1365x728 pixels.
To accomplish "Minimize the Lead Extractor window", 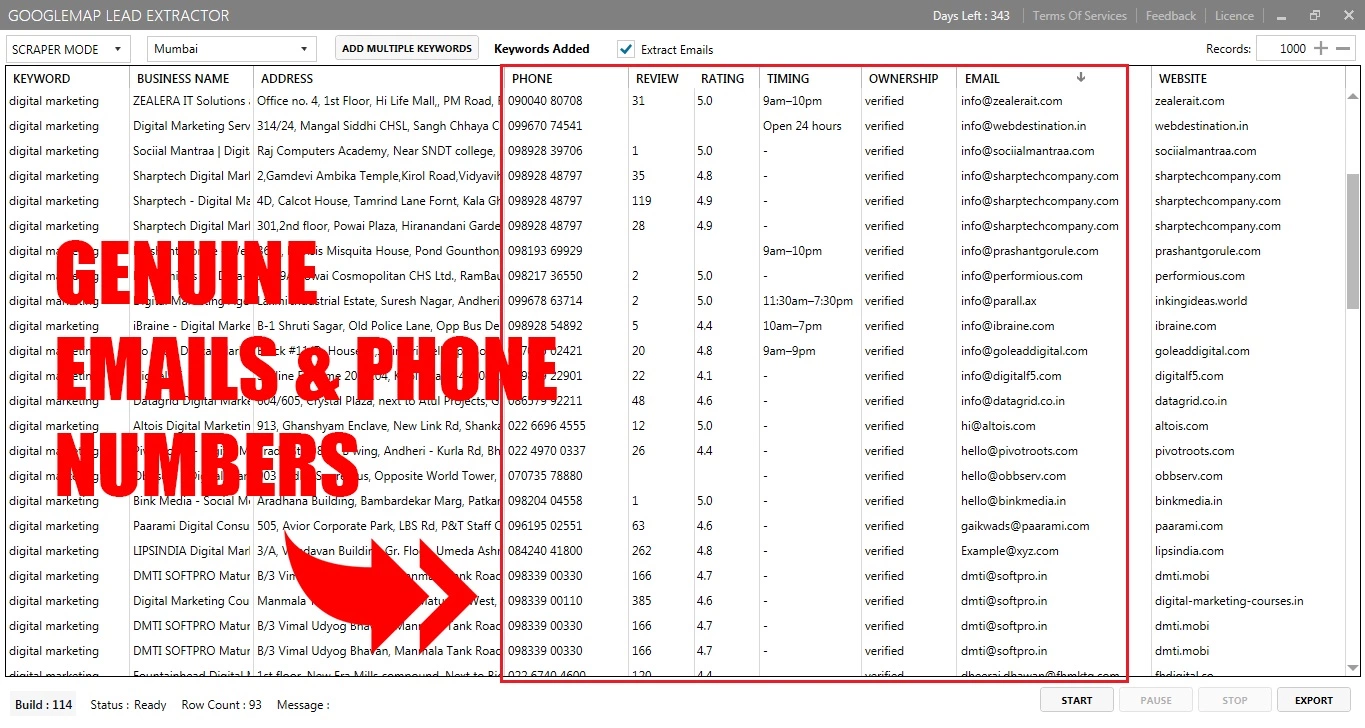I will 1282,16.
